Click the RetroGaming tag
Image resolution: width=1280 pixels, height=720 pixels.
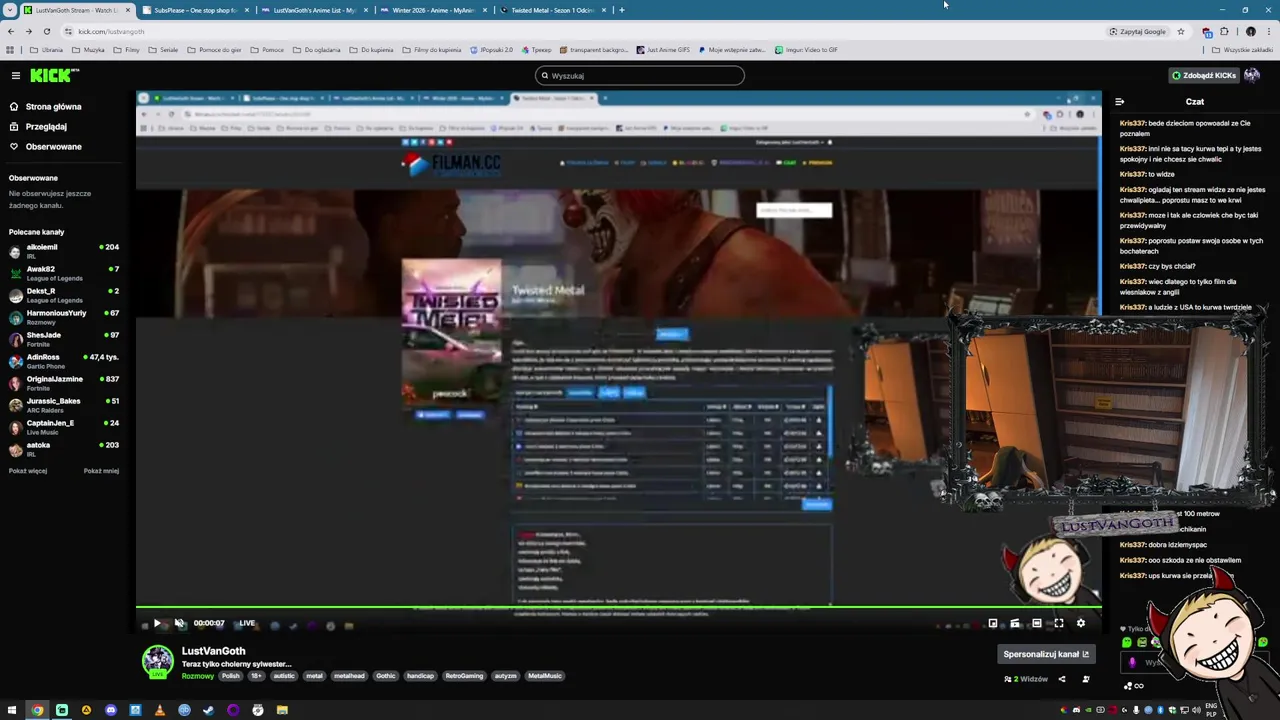[464, 676]
